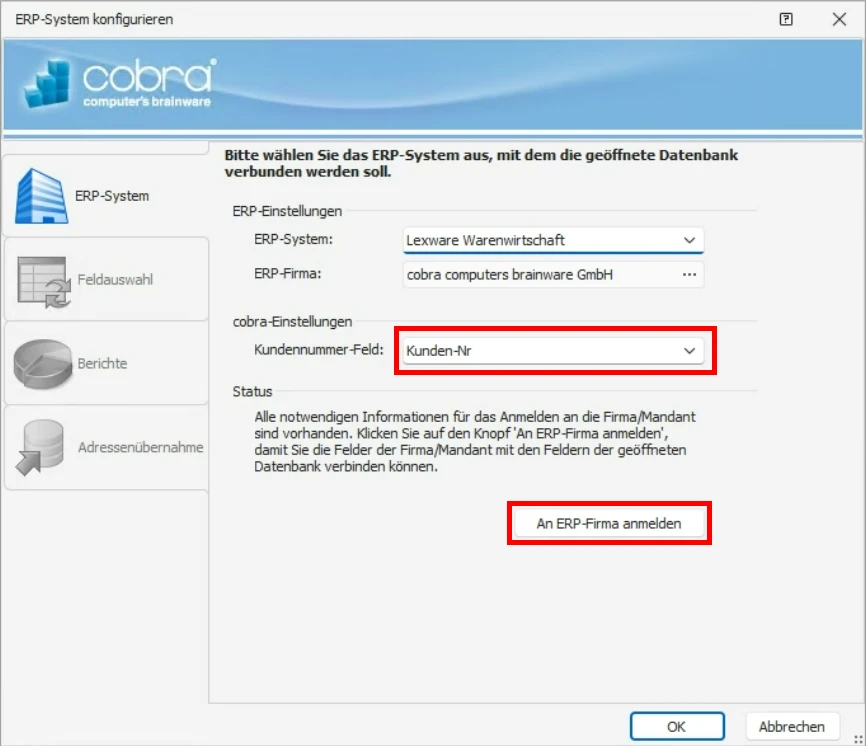Open the Adressenübernahme database icon
Screen dimensions: 866x746
coord(40,447)
